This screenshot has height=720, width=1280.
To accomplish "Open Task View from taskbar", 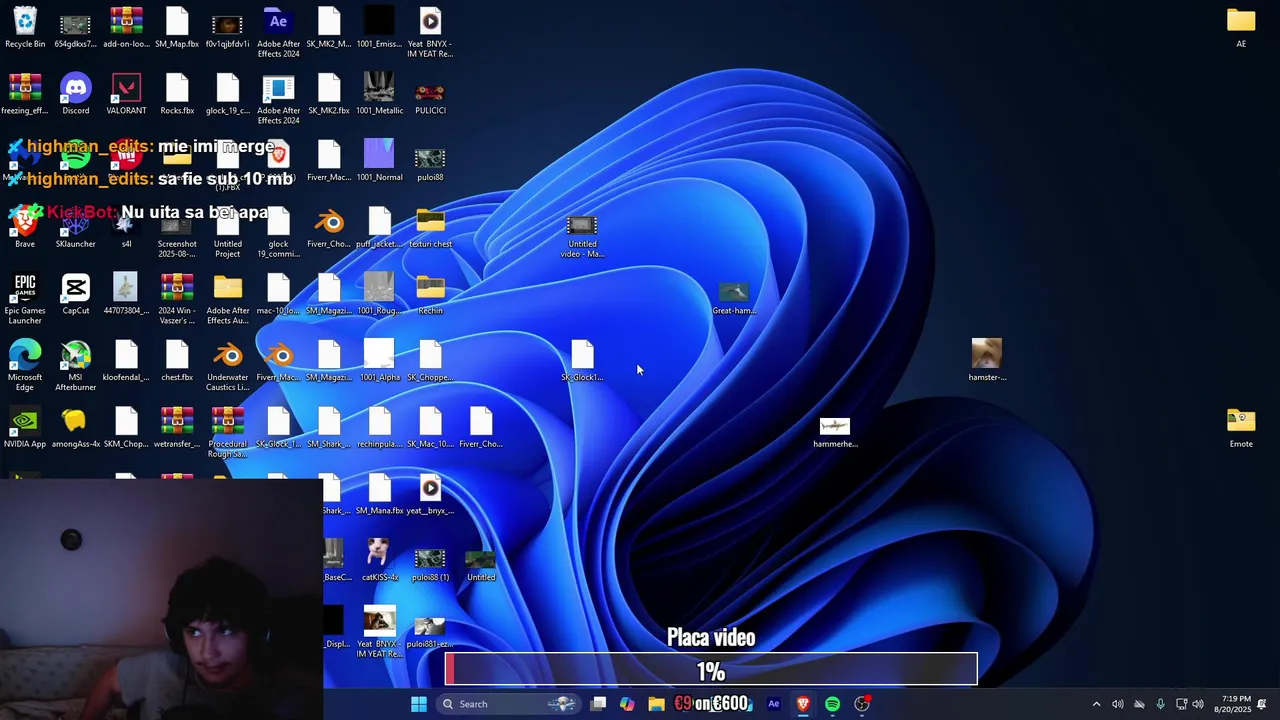I will pyautogui.click(x=598, y=704).
